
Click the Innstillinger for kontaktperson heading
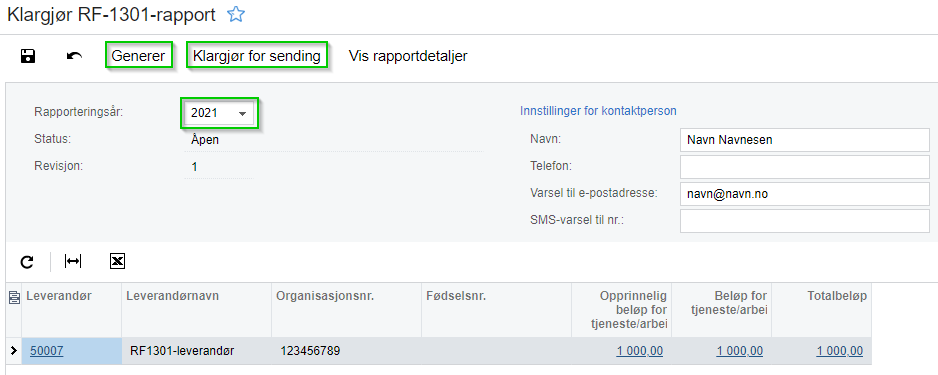point(598,111)
